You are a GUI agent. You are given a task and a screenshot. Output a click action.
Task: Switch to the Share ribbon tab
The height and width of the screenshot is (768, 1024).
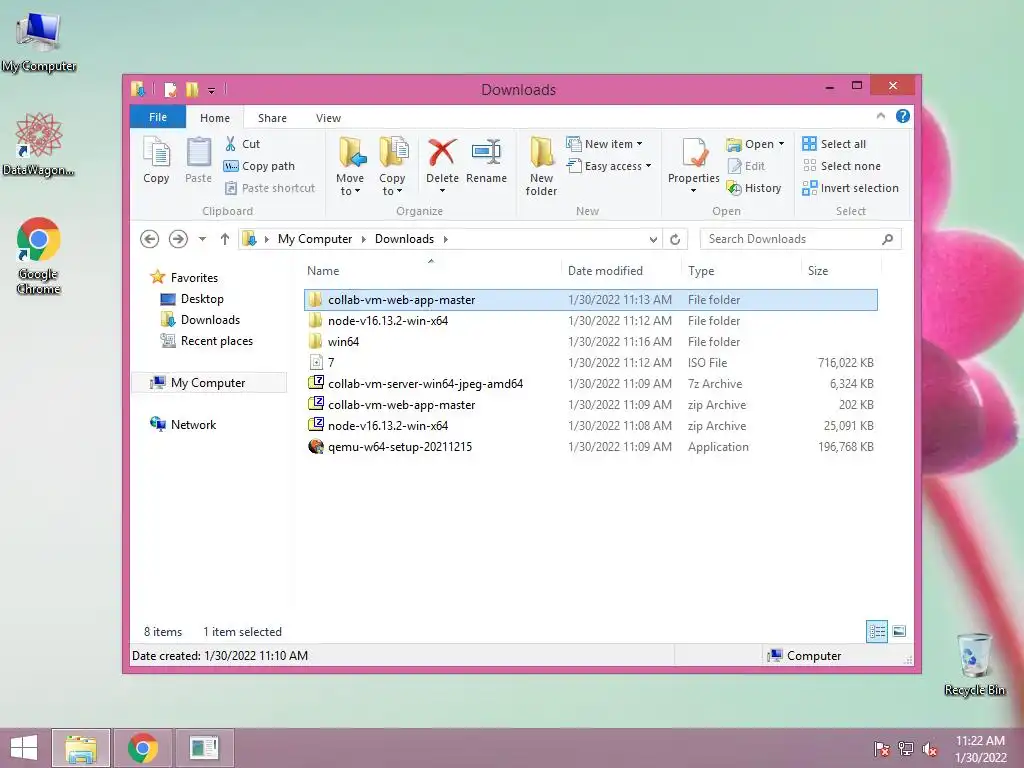click(x=272, y=118)
